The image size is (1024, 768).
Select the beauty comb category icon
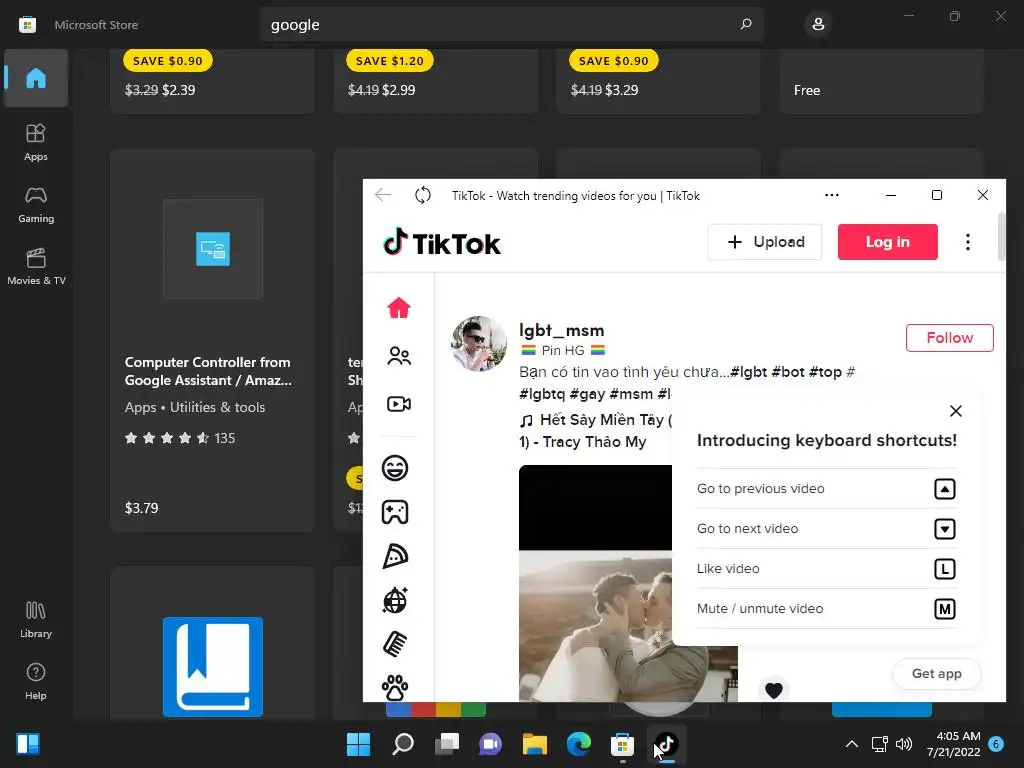coord(395,644)
